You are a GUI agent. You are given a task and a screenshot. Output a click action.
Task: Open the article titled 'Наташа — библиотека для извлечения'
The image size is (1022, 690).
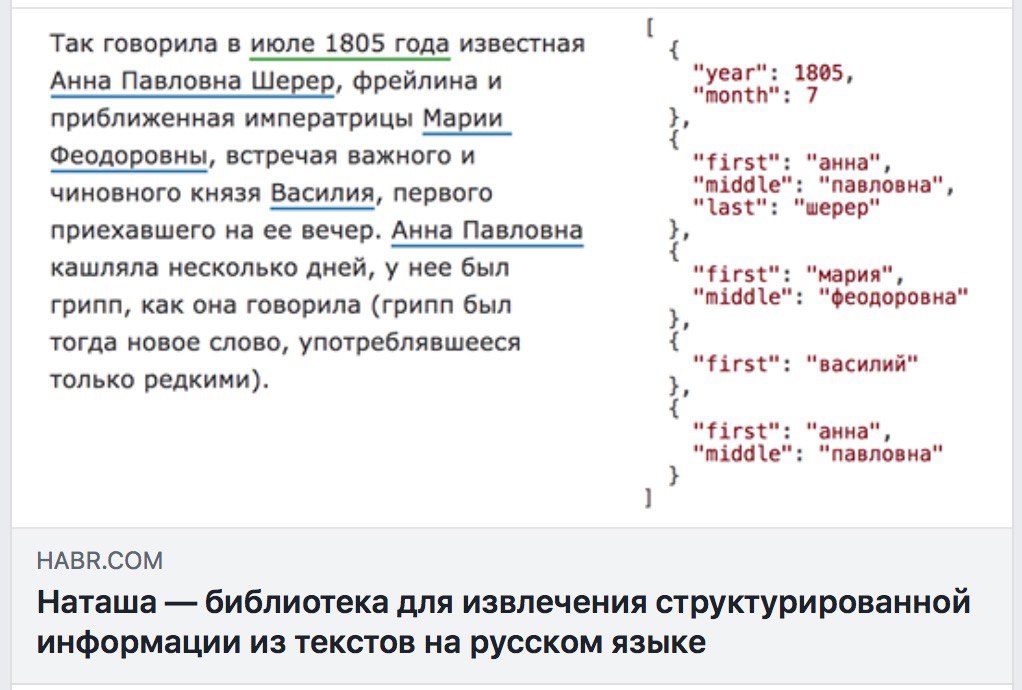coord(503,622)
